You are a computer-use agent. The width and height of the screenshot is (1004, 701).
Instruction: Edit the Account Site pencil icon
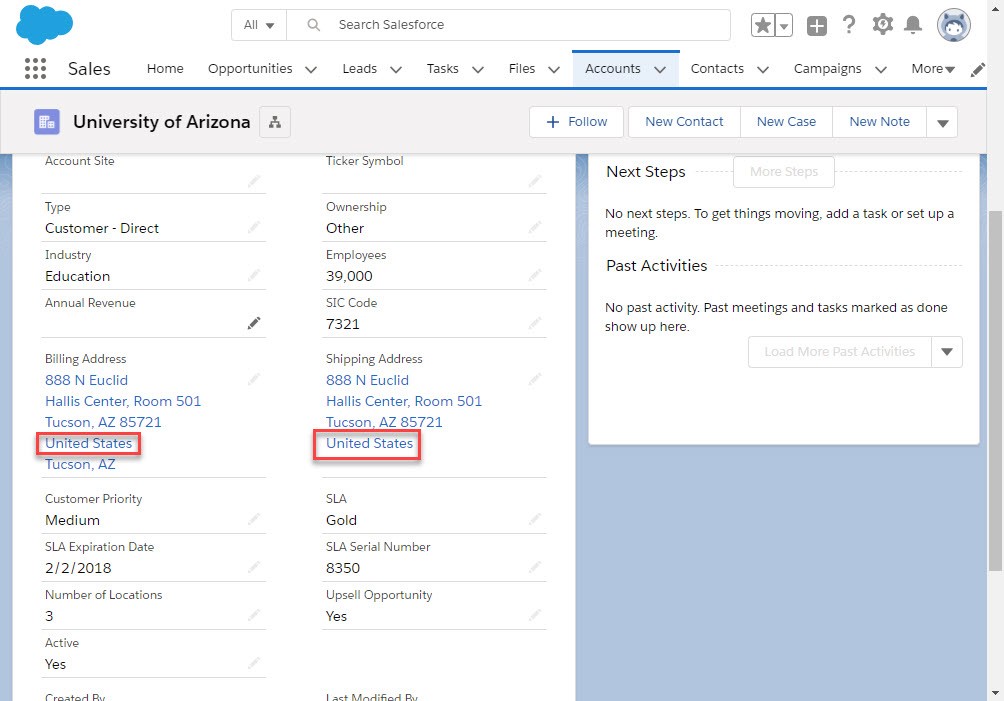point(254,181)
